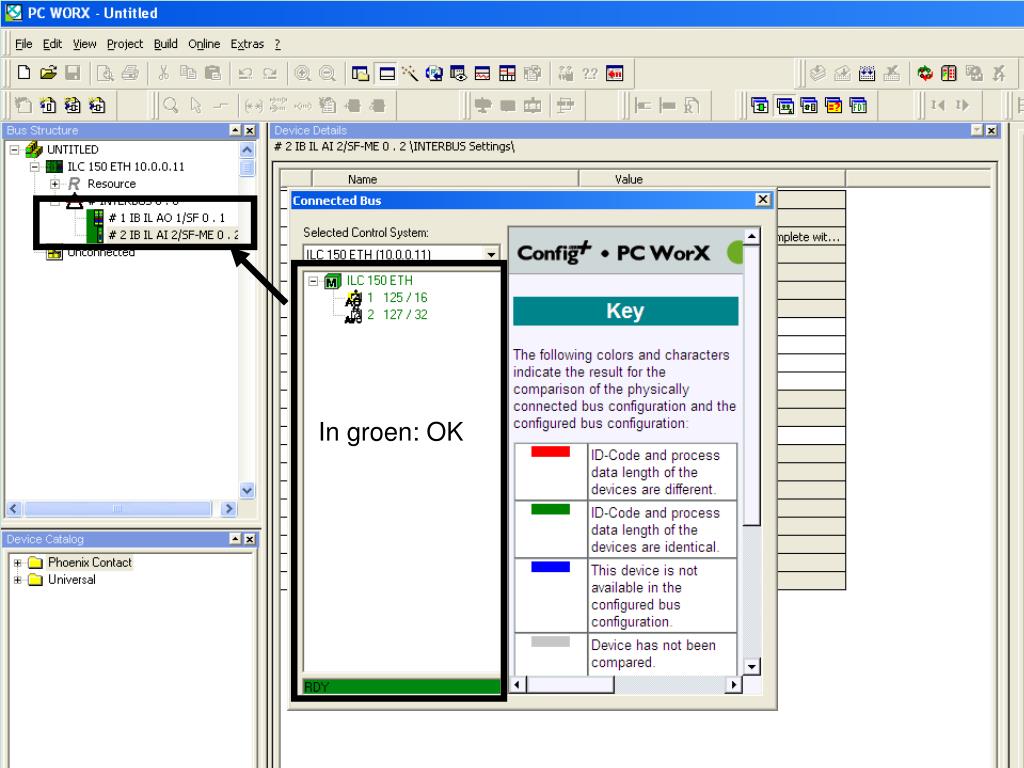Open the FDT workspace icon

pos(858,104)
